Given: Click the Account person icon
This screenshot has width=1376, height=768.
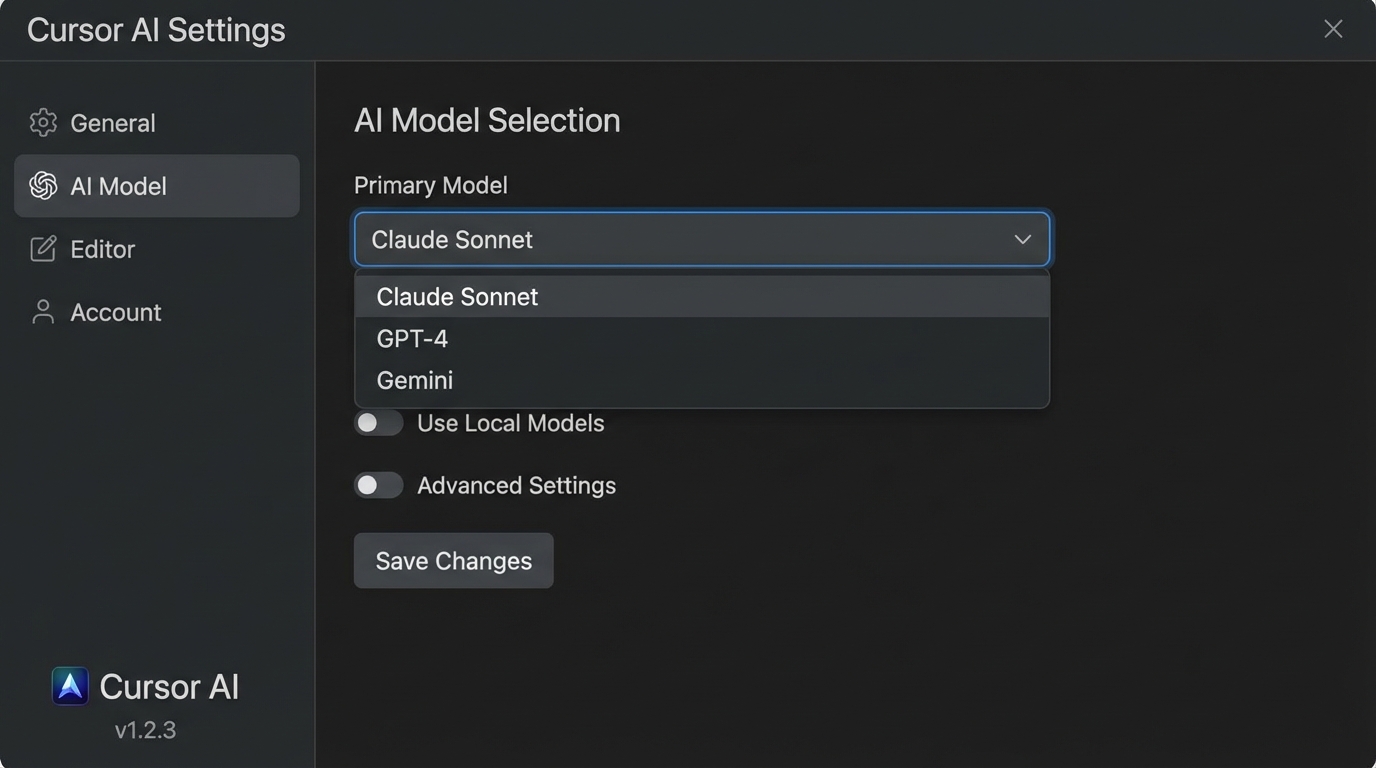Looking at the screenshot, I should tap(42, 311).
